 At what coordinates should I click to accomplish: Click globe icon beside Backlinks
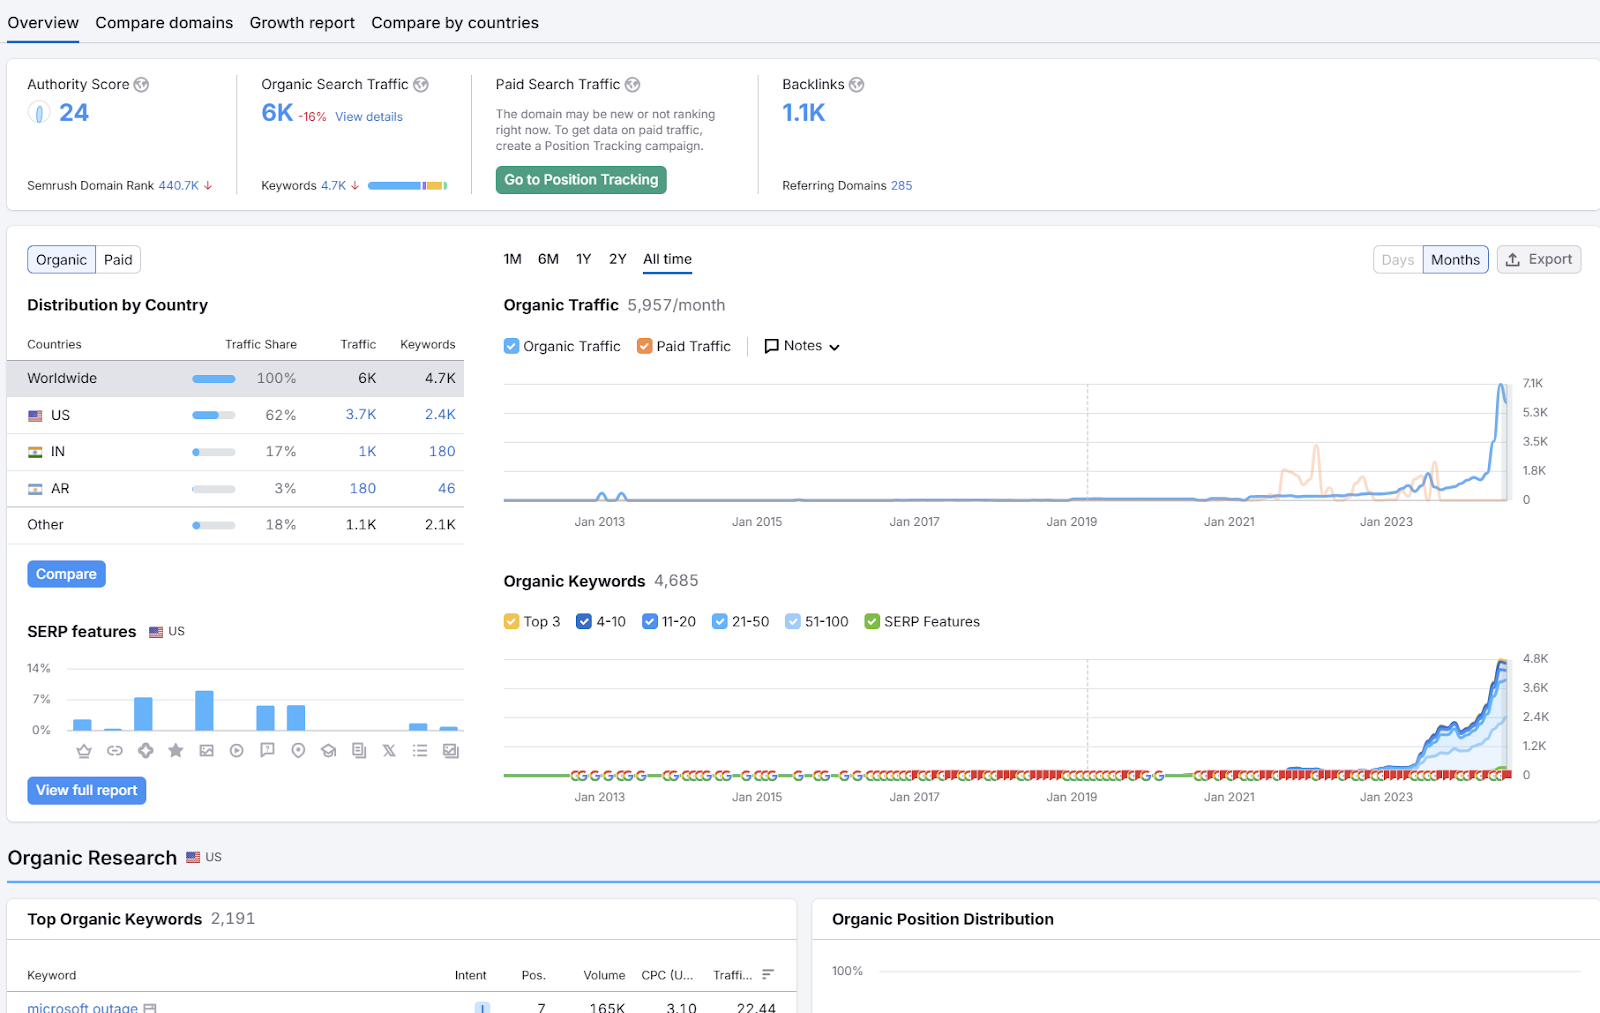[857, 85]
